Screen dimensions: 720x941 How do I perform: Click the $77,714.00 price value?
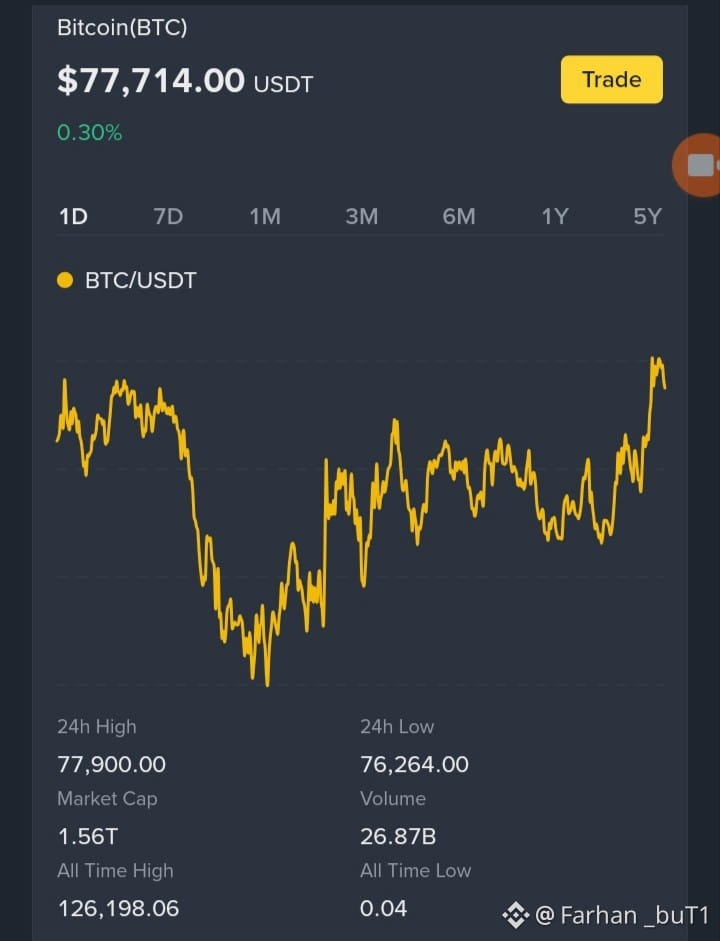151,80
